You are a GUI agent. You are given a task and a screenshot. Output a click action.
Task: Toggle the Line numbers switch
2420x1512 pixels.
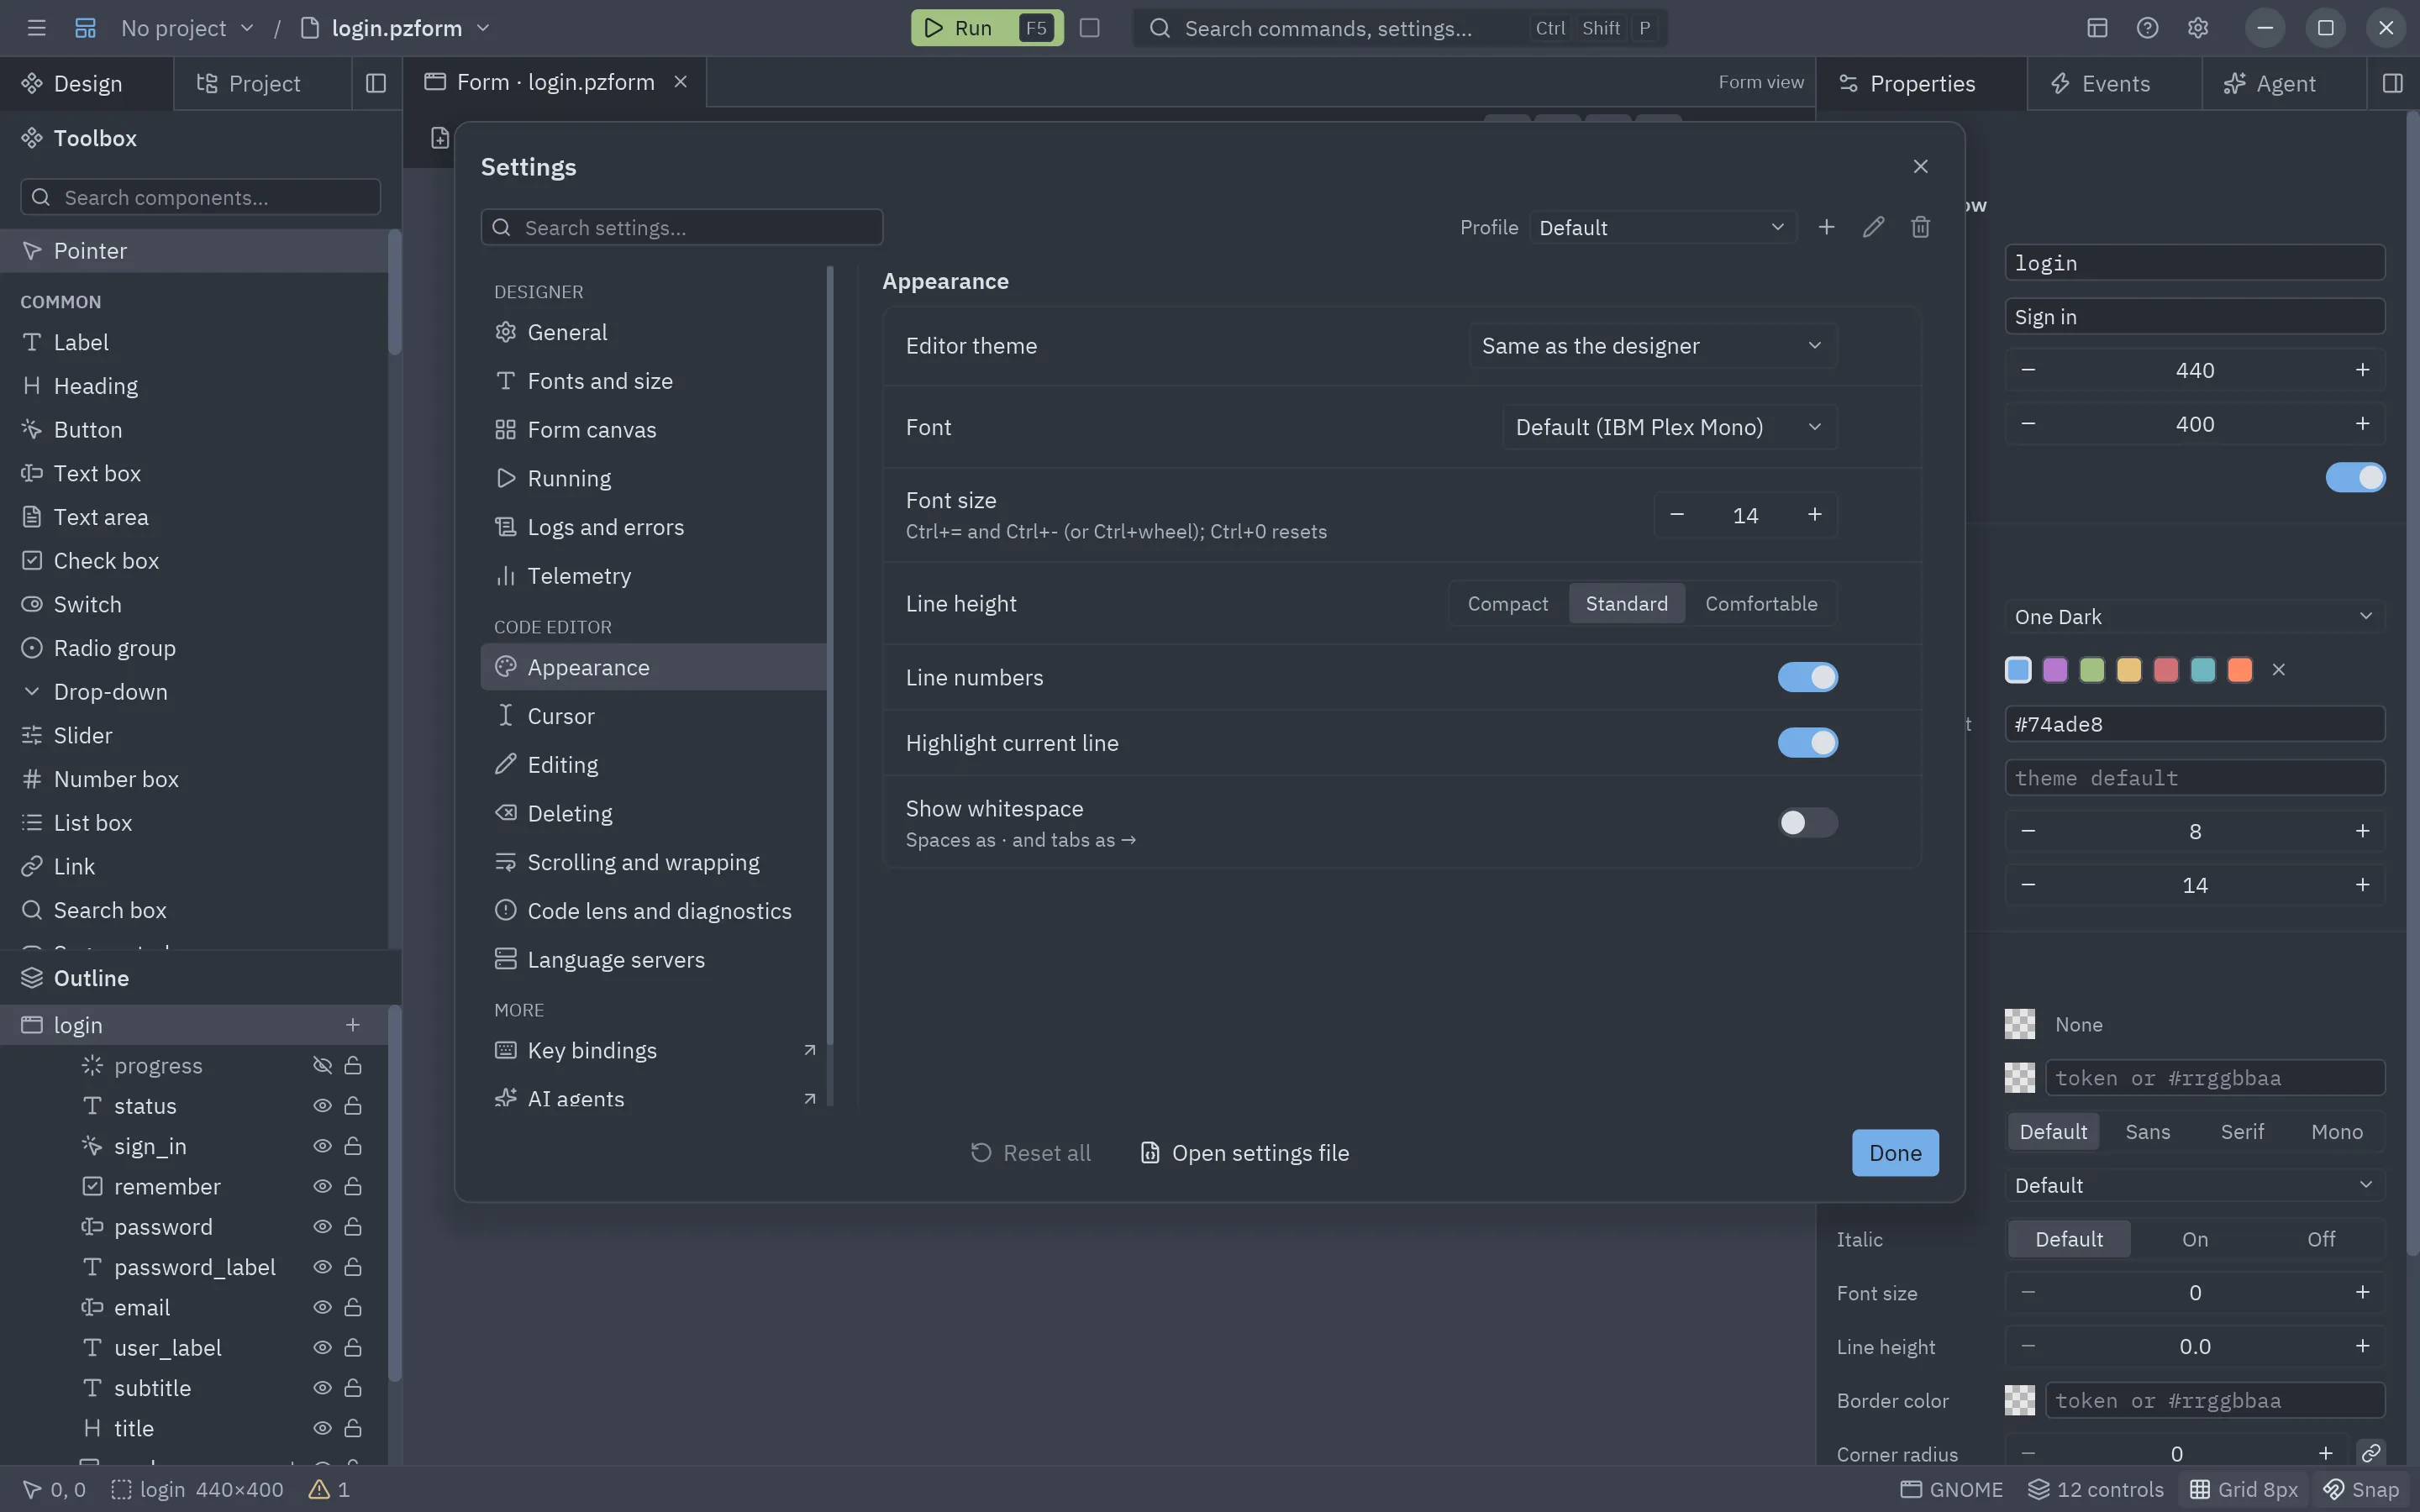pyautogui.click(x=1807, y=677)
